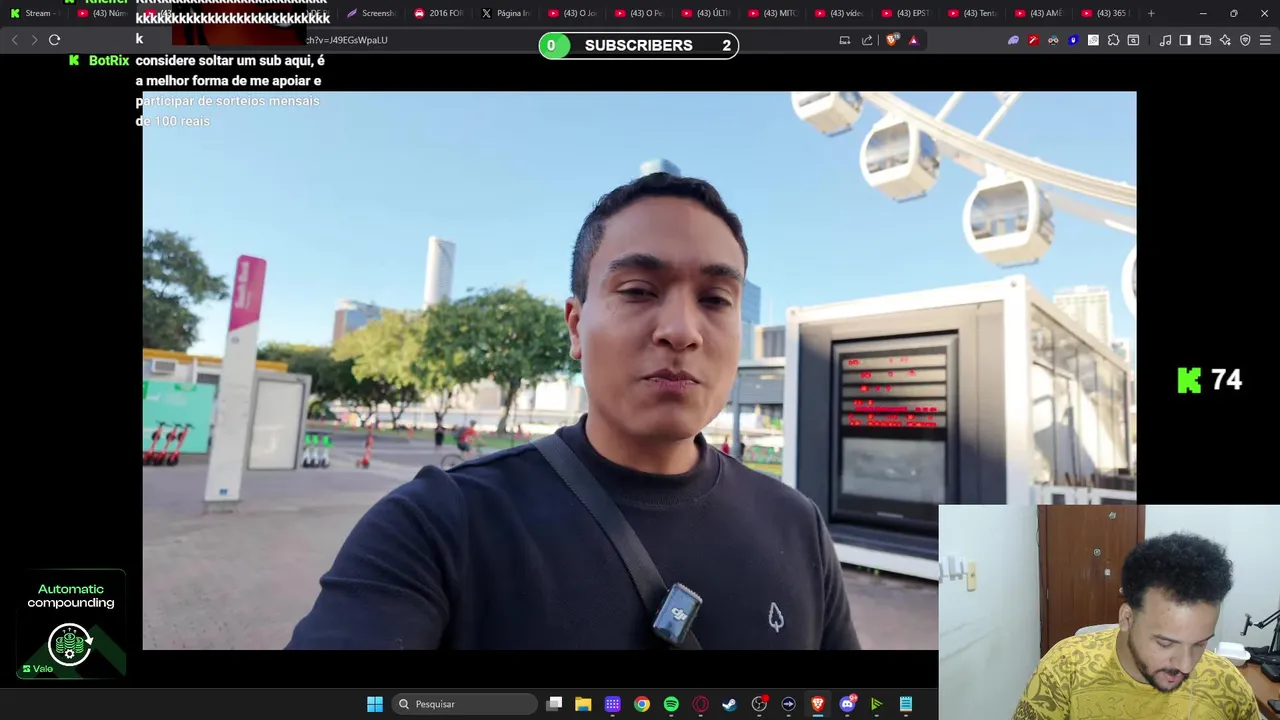Open Spotify from the taskbar

click(x=671, y=704)
